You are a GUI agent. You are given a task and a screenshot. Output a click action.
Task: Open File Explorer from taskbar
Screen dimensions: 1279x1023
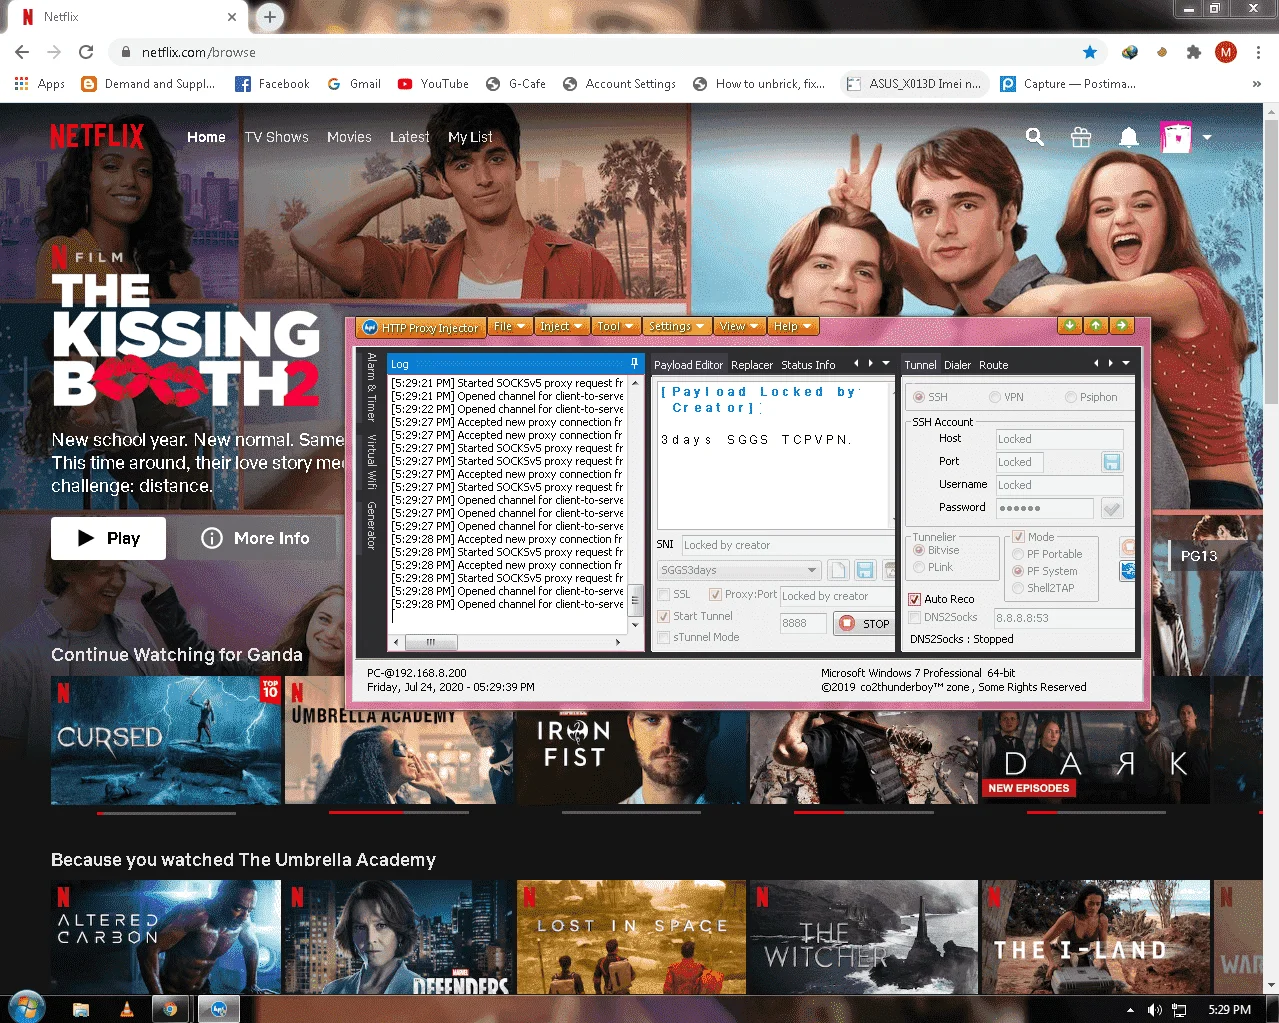point(81,1009)
